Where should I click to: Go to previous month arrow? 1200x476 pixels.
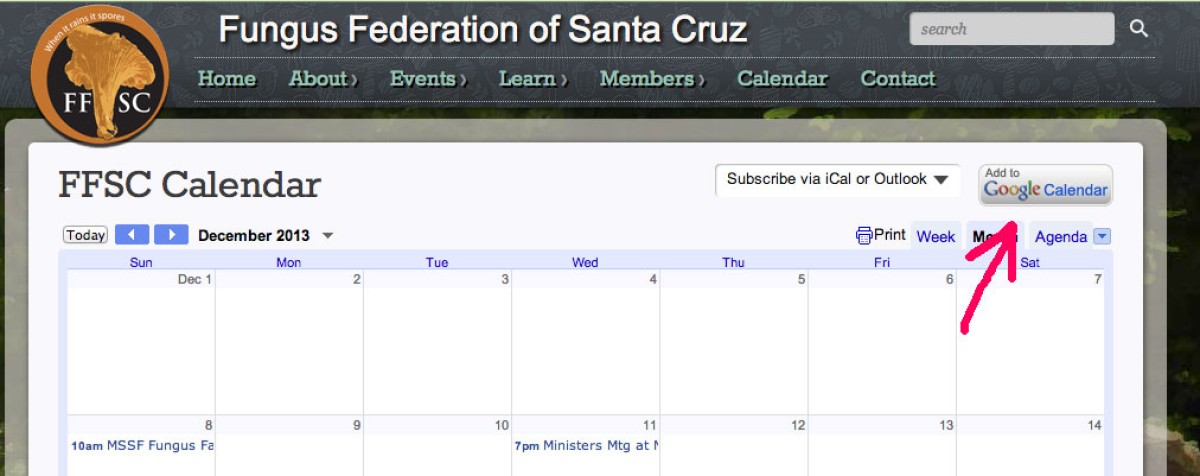coord(132,235)
